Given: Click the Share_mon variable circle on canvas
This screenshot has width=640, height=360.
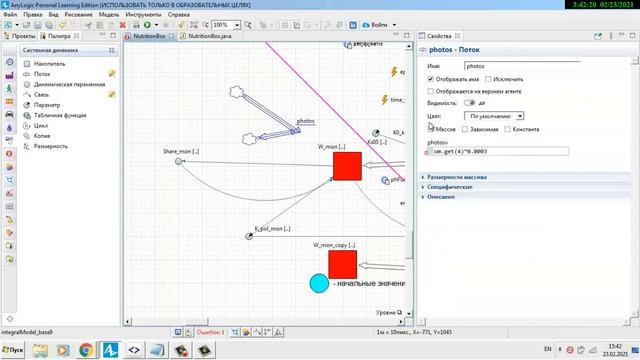Looking at the screenshot, I should (178, 162).
